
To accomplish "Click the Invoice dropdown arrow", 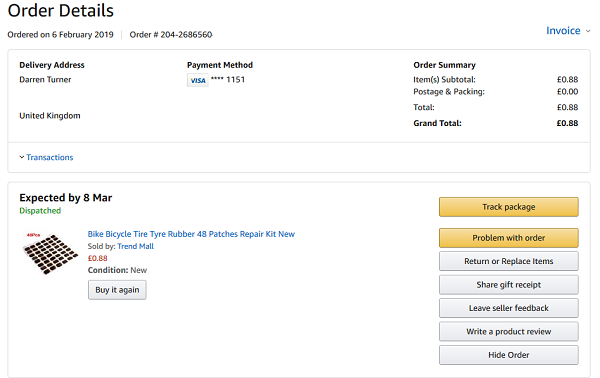I will pyautogui.click(x=588, y=31).
